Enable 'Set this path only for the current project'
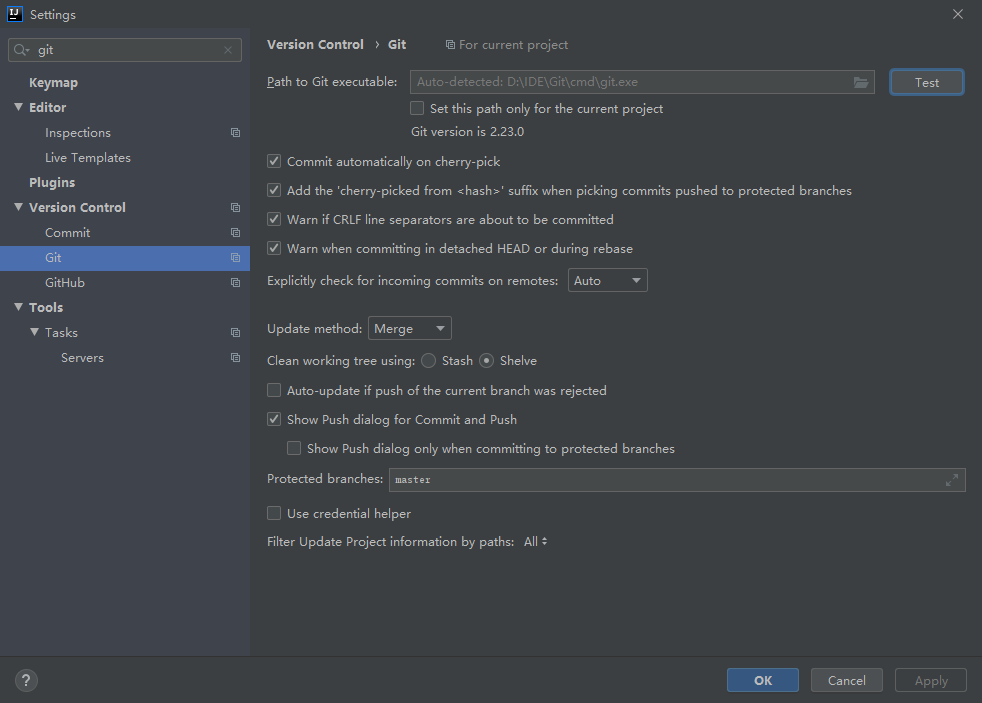The image size is (982, 703). [x=417, y=108]
